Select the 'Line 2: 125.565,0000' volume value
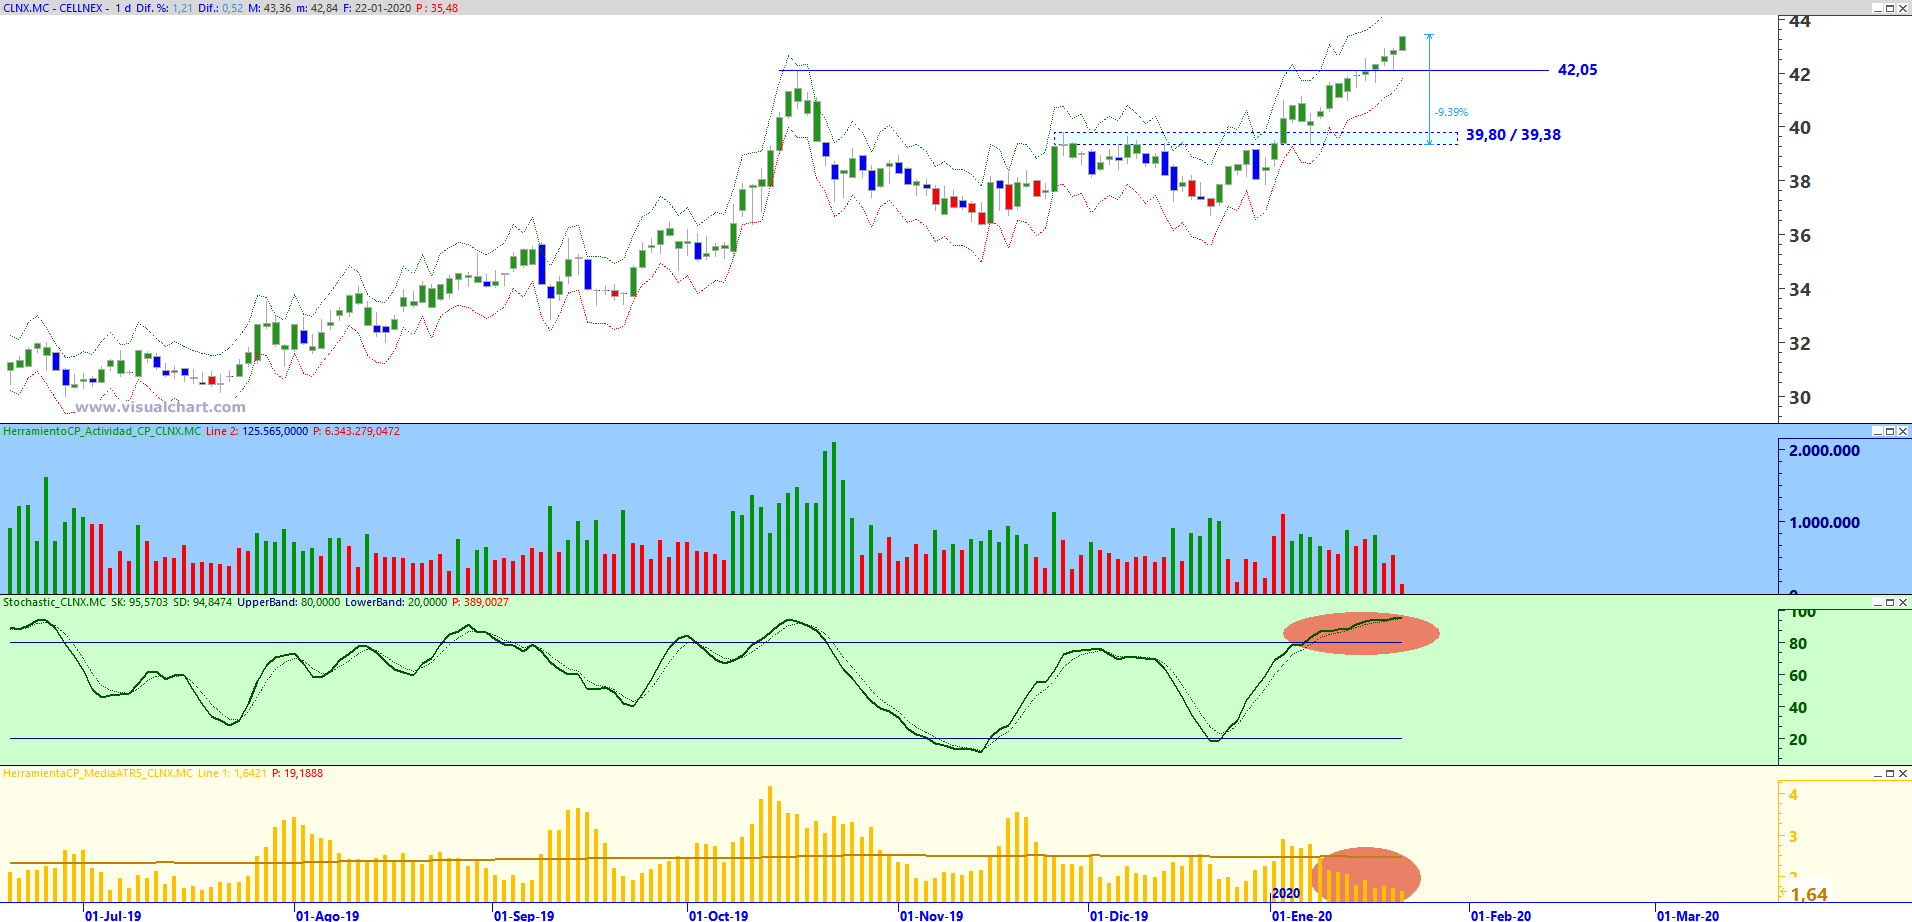The height and width of the screenshot is (922, 1912). coord(257,431)
